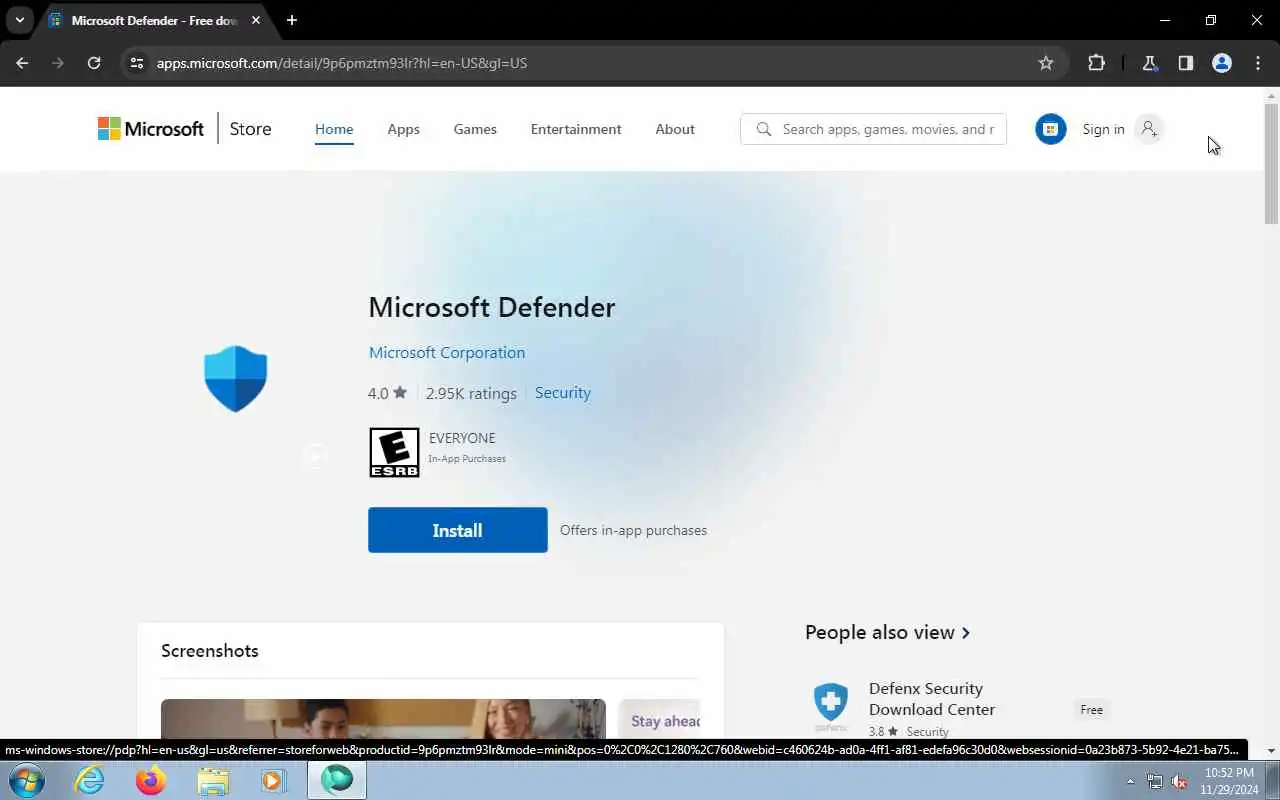Click the Offers in-app purchases text
The width and height of the screenshot is (1280, 800).
(x=633, y=530)
